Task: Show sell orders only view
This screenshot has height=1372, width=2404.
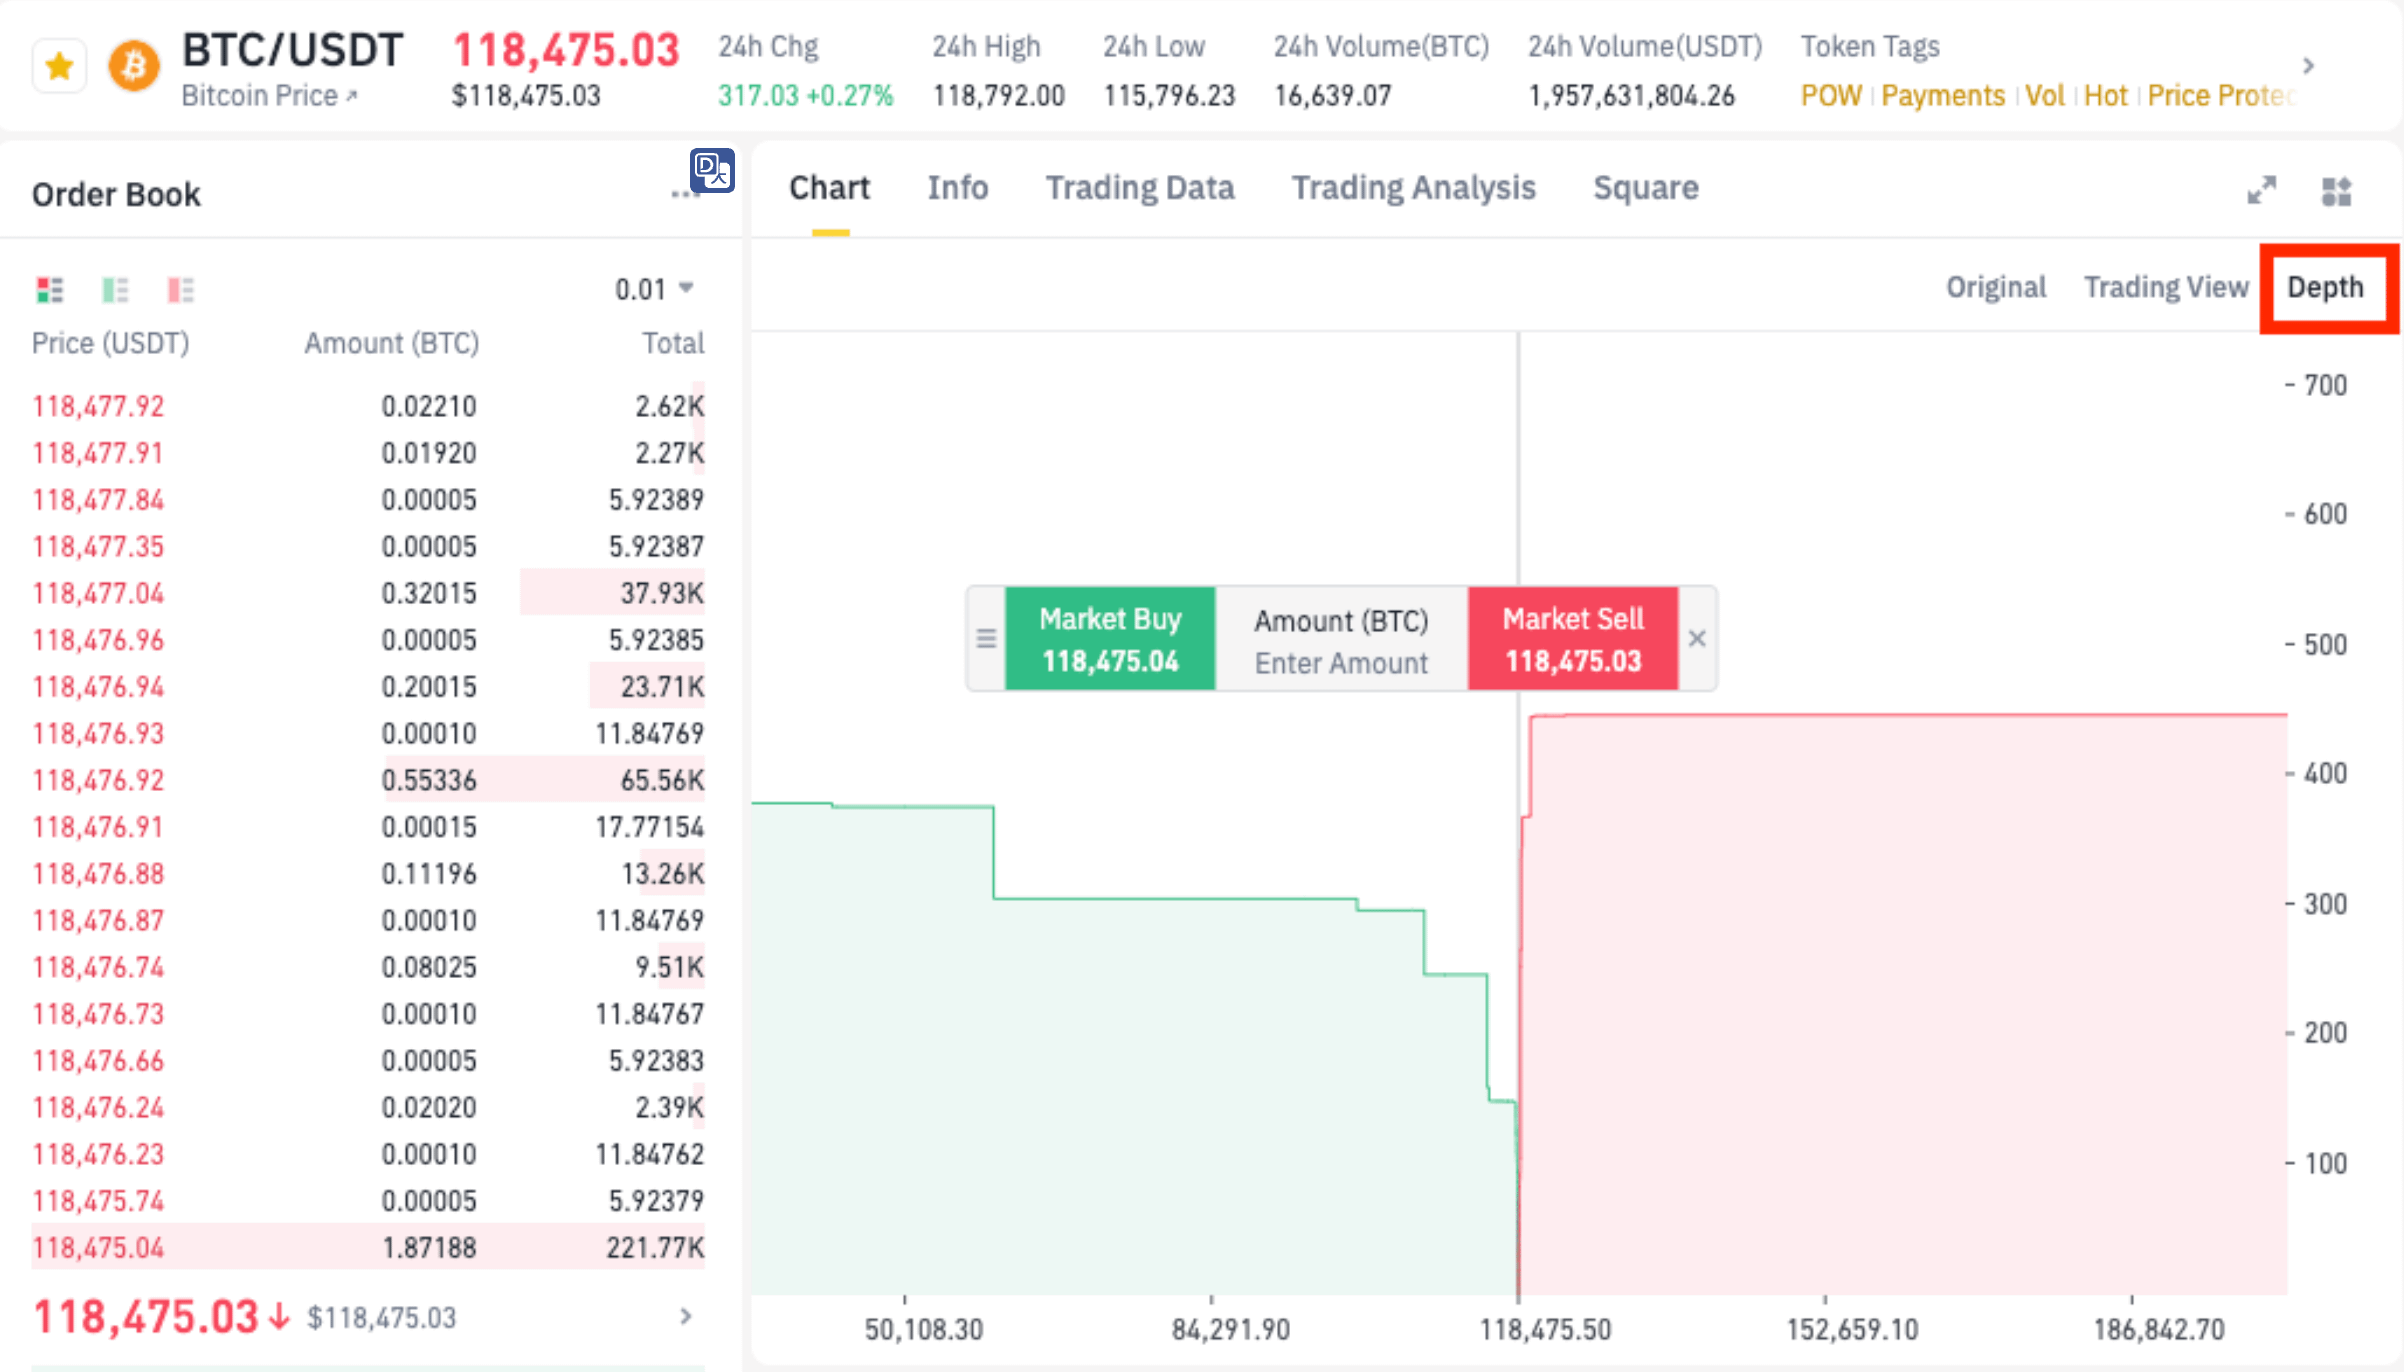Action: point(181,290)
